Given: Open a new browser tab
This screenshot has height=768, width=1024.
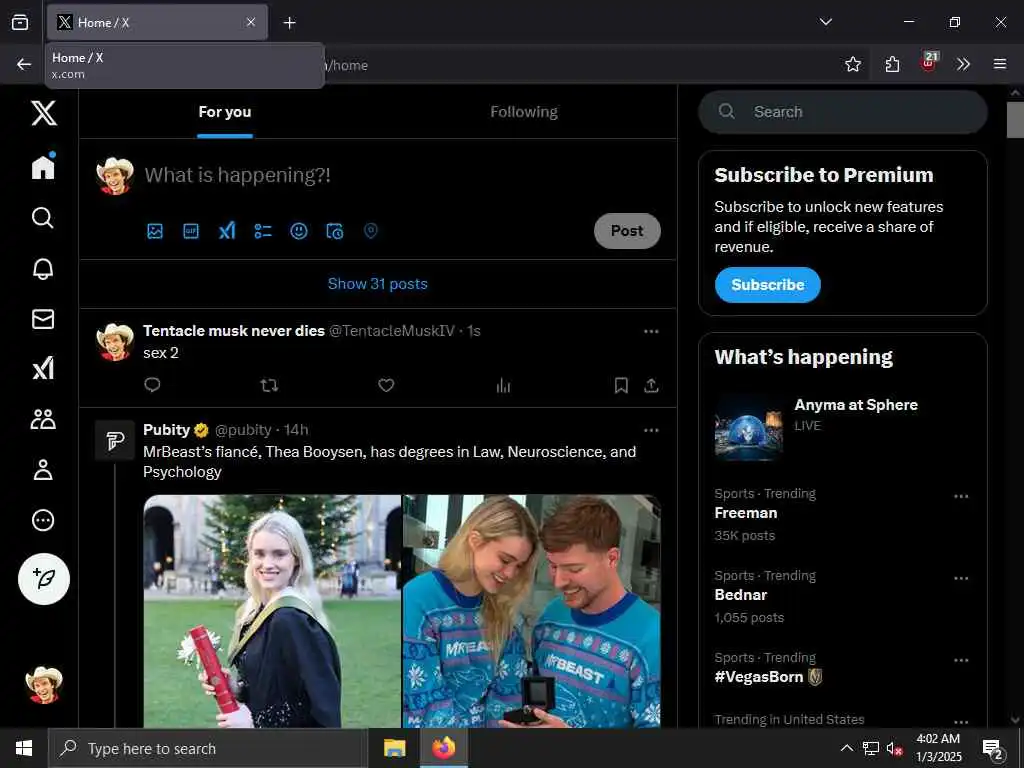Looking at the screenshot, I should point(289,23).
